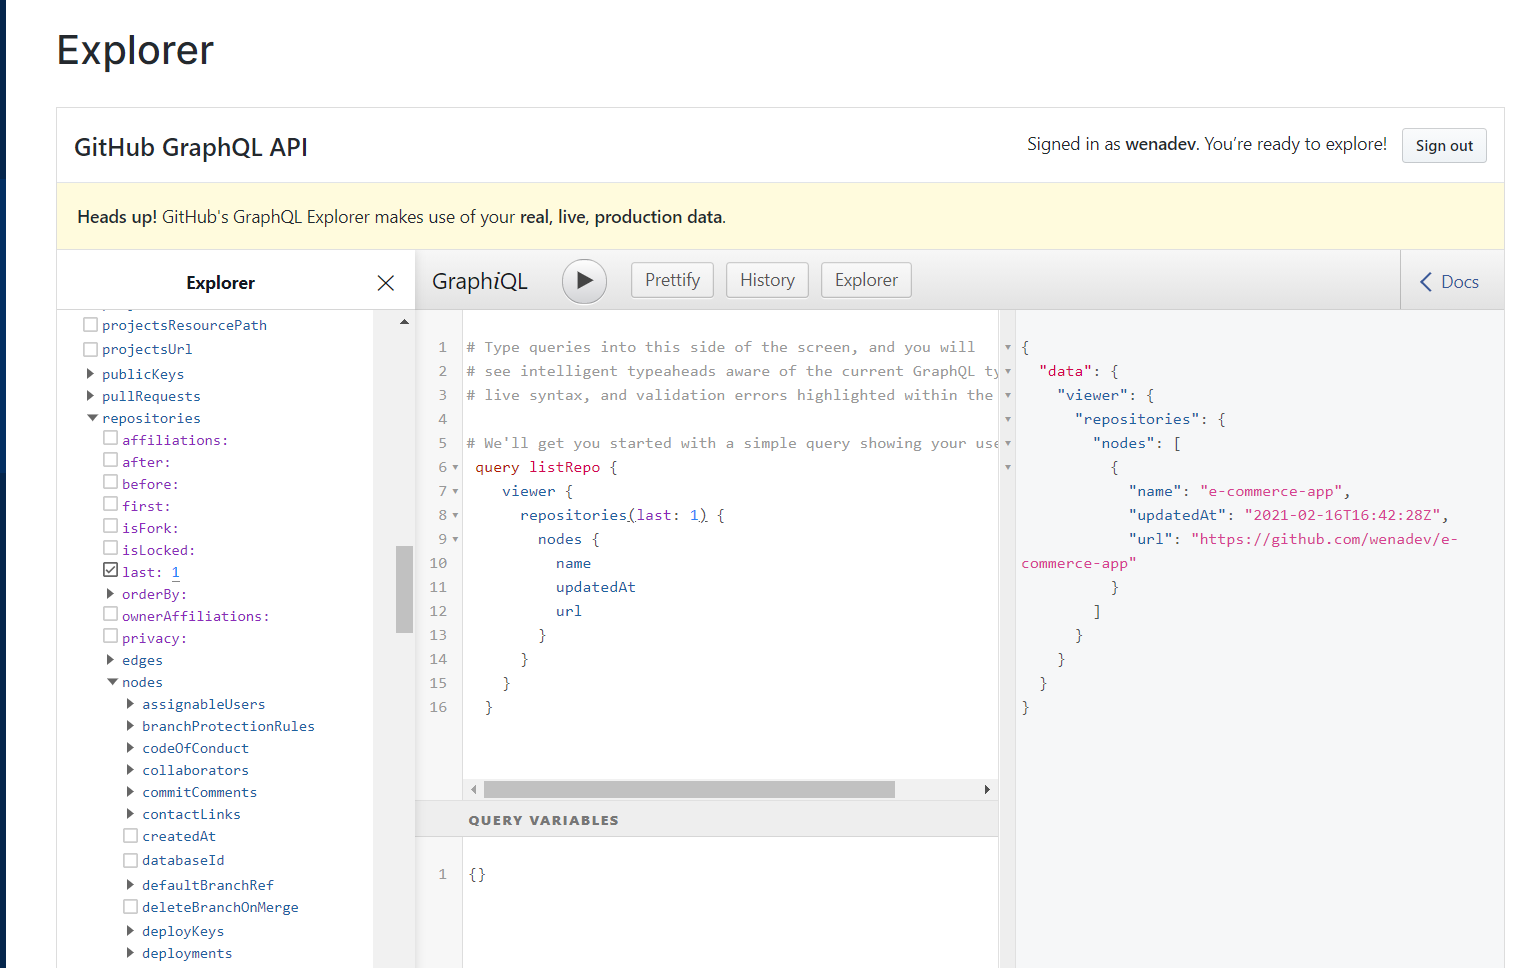Click the explorer panel vertical scrollbar thumb
The image size is (1530, 968).
[x=404, y=589]
